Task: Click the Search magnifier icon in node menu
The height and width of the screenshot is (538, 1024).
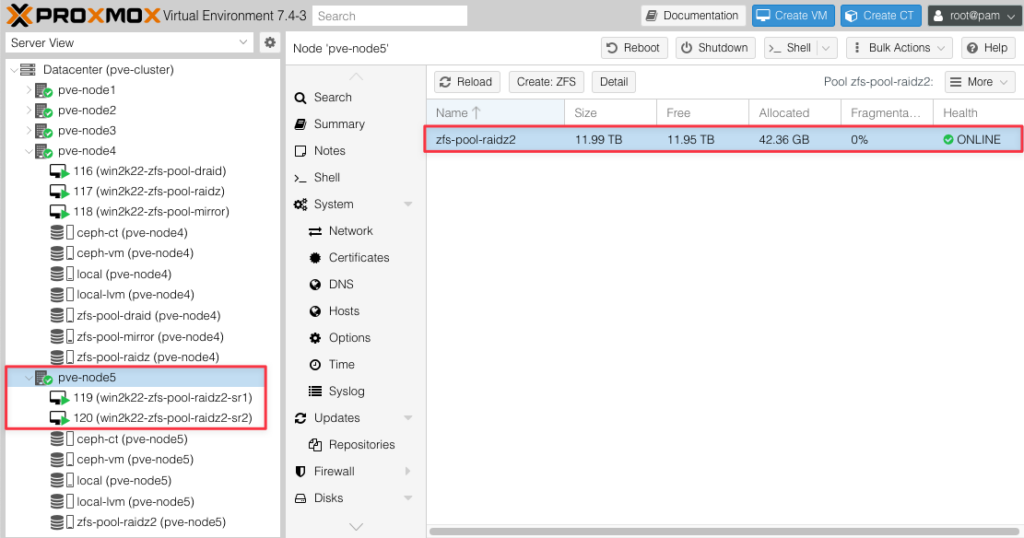Action: pos(300,98)
